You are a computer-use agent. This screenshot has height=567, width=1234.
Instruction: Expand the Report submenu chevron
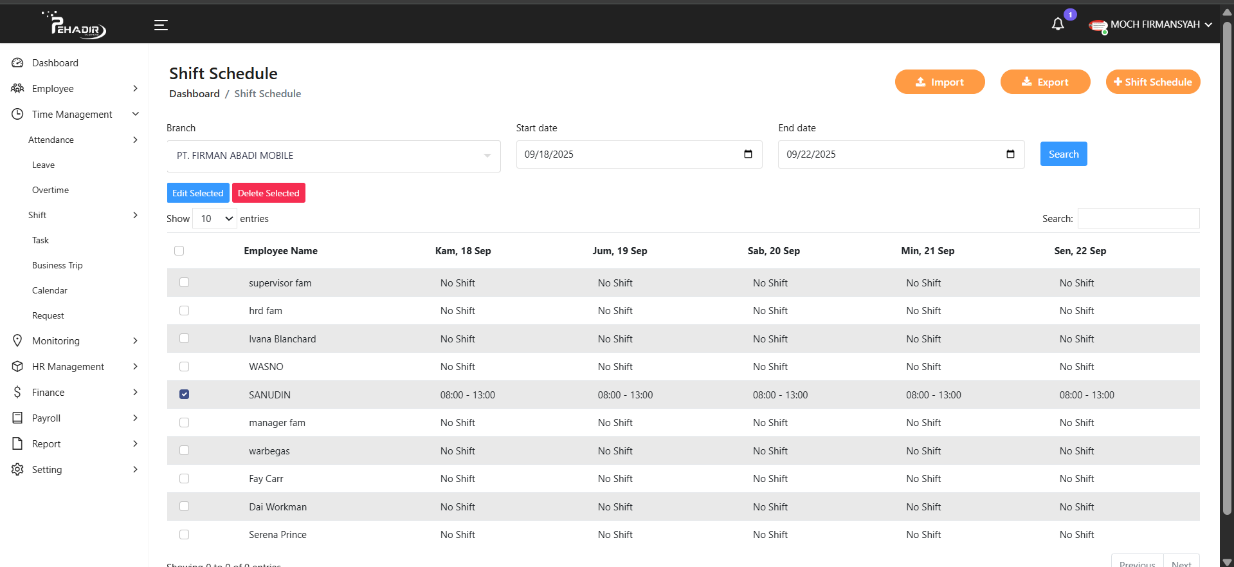point(135,444)
